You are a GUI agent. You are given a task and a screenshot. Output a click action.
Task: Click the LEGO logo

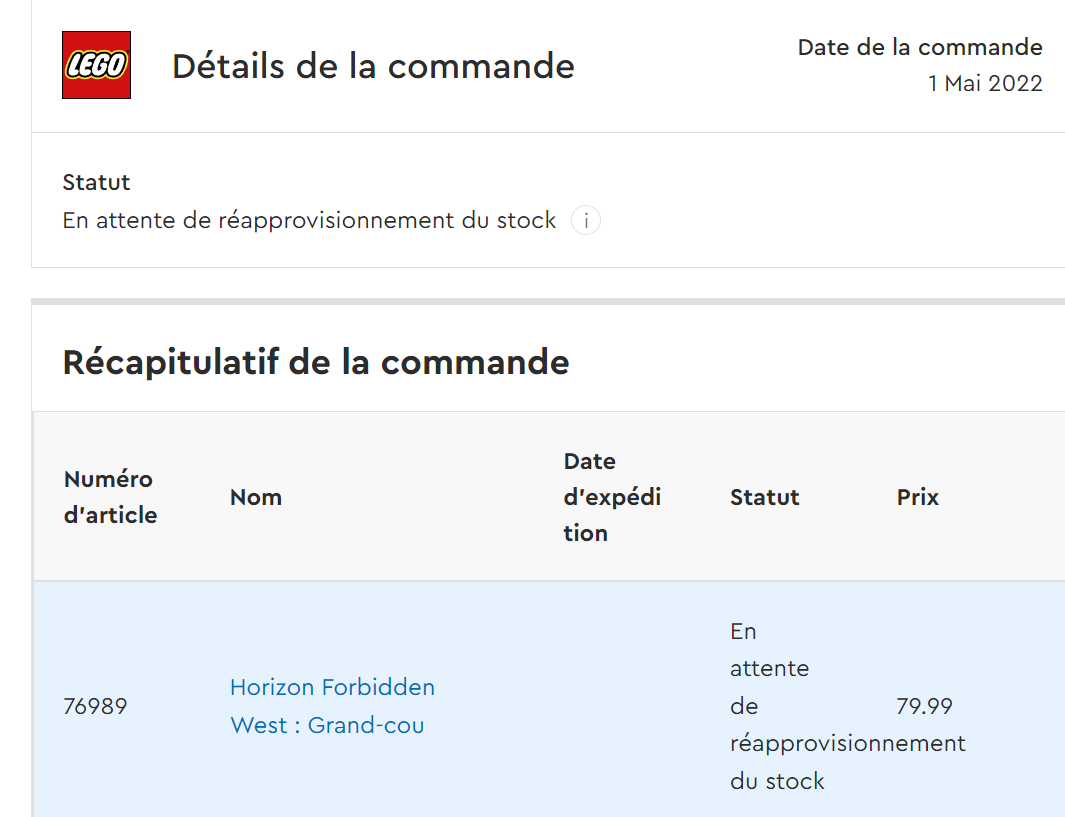96,65
